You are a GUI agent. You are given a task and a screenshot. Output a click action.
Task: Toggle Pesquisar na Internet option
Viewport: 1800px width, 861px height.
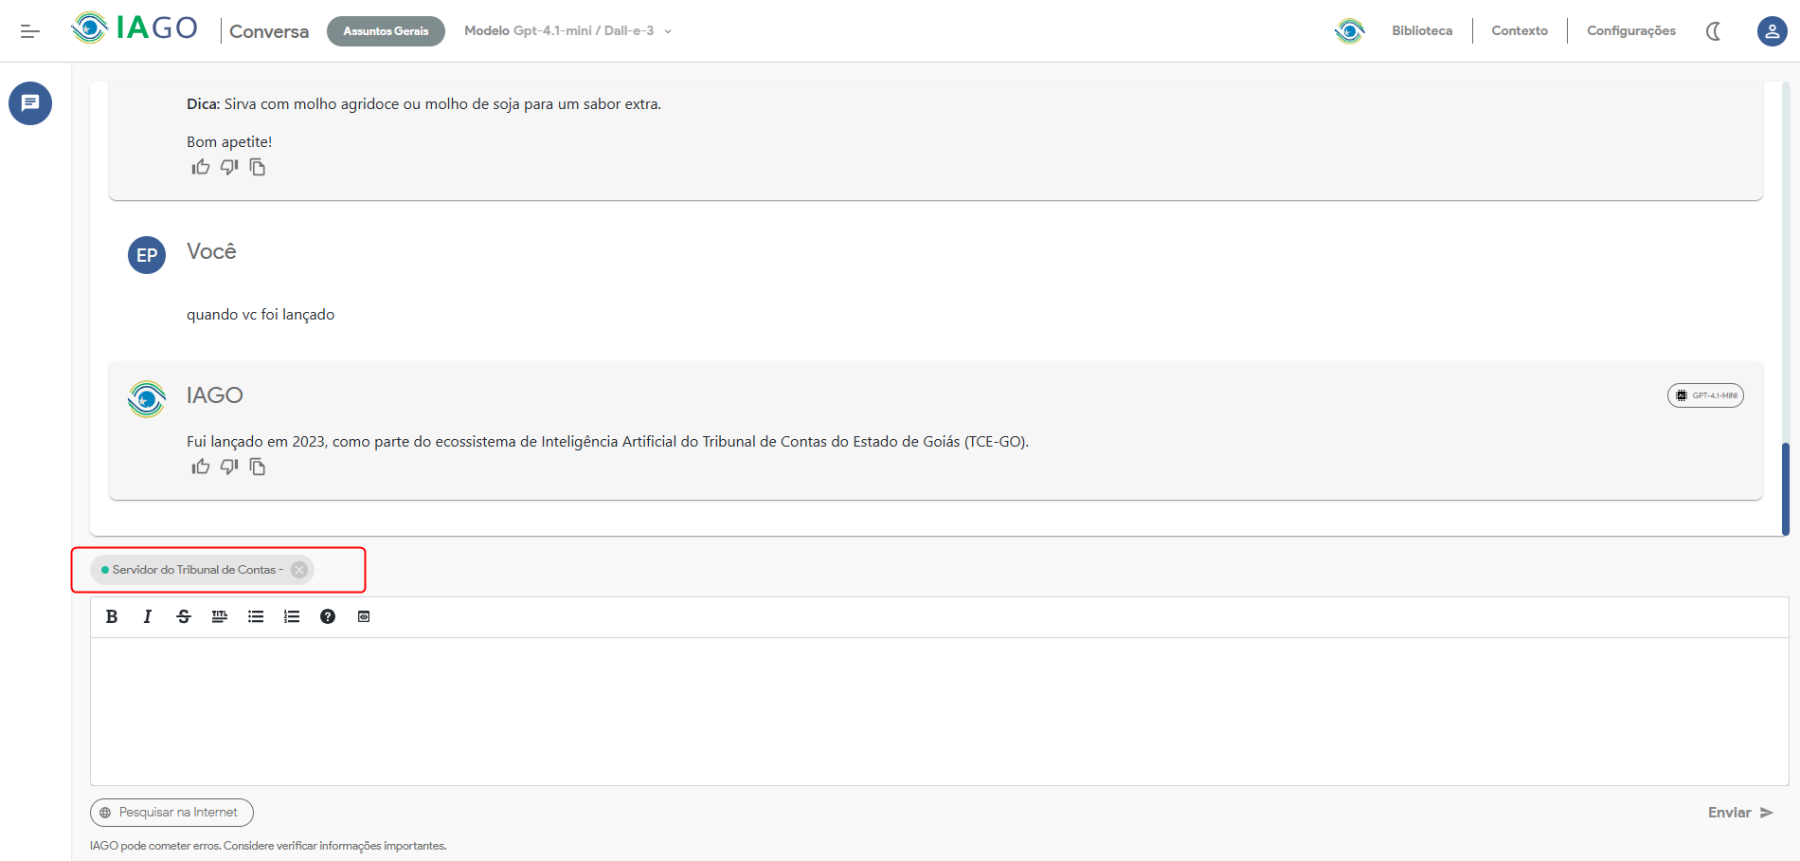[x=172, y=812]
